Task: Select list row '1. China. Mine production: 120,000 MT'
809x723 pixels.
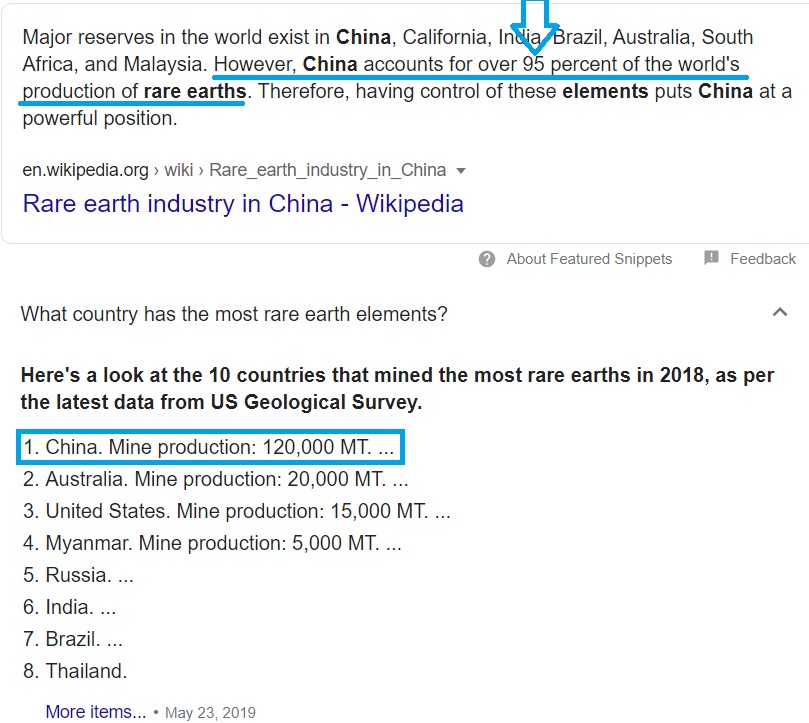Action: [x=209, y=447]
